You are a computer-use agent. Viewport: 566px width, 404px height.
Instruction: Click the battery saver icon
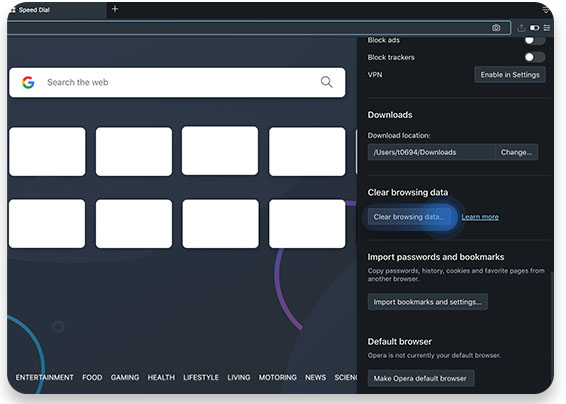pyautogui.click(x=535, y=28)
